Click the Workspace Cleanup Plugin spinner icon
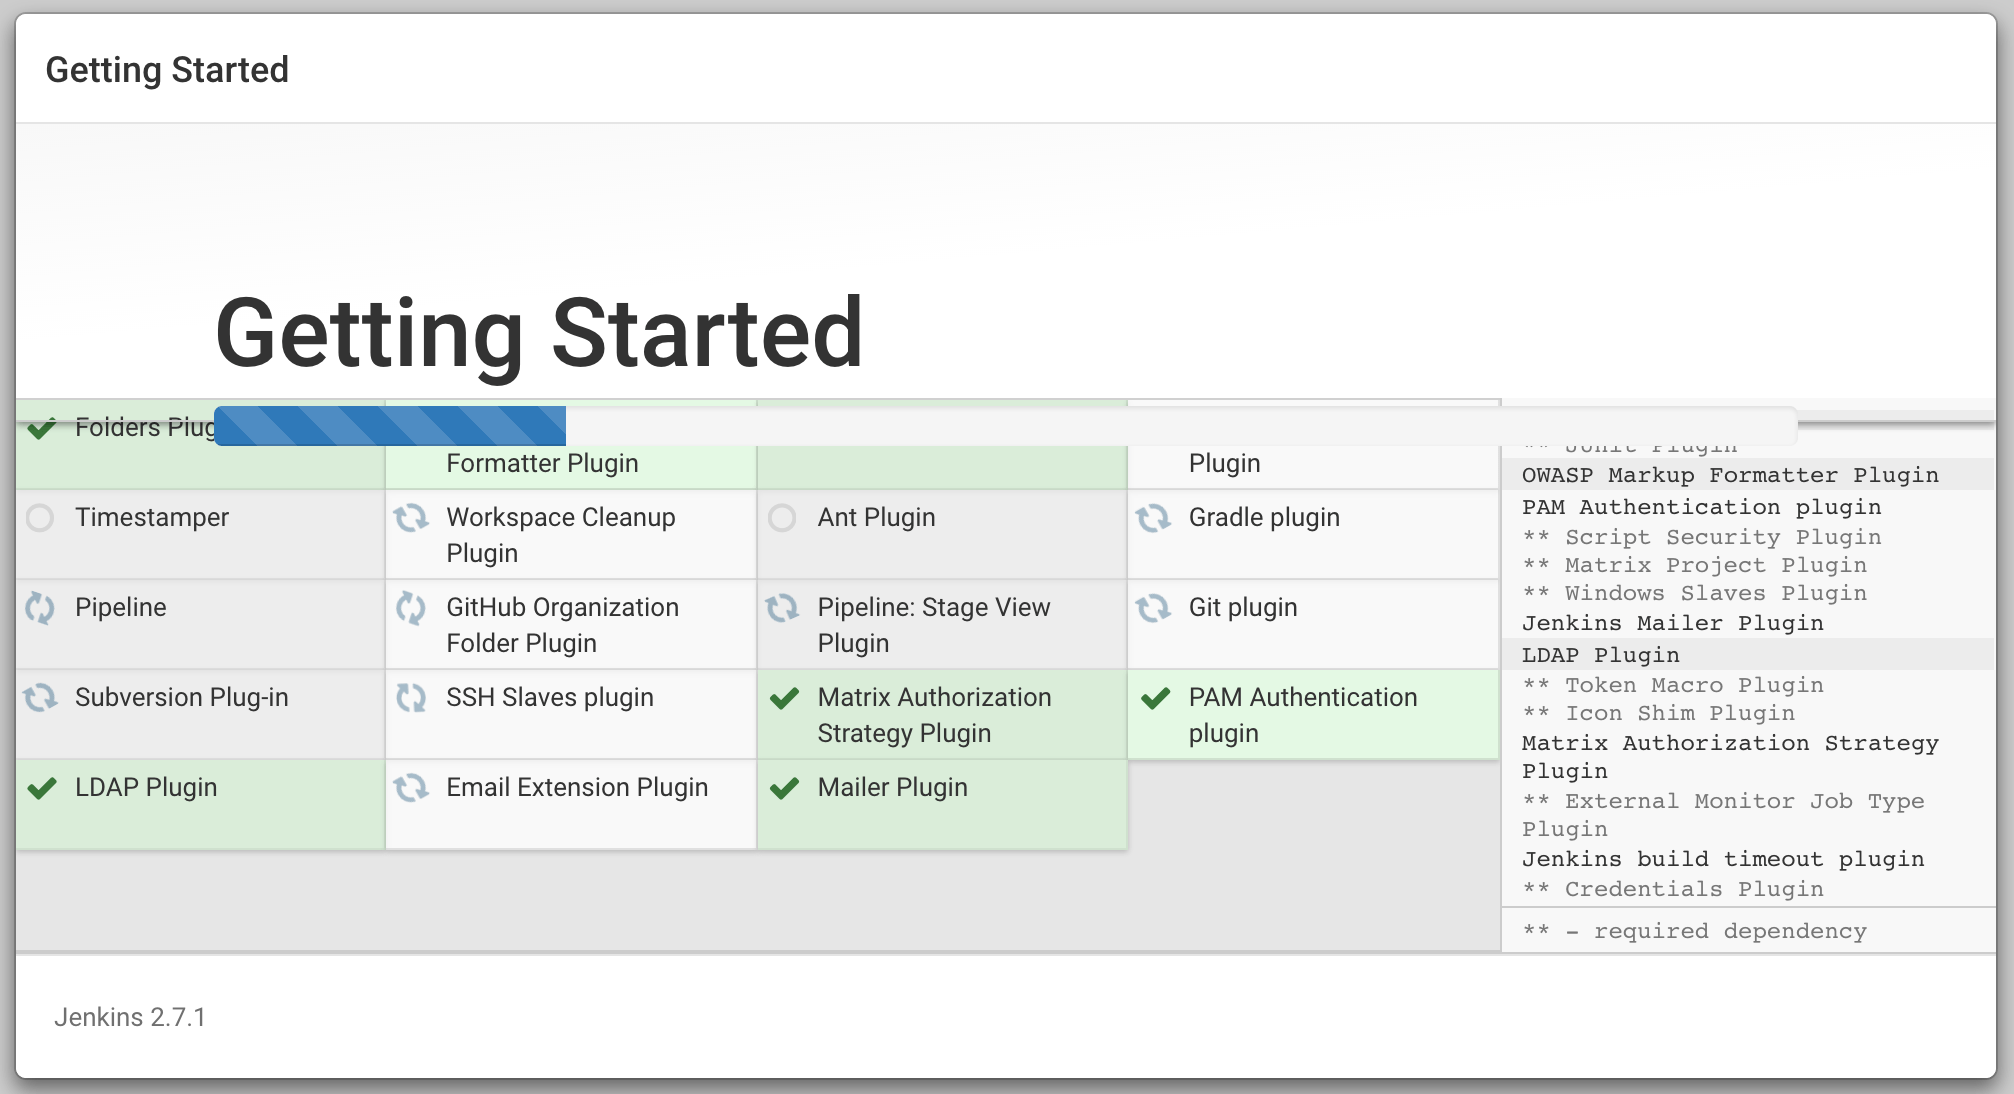This screenshot has height=1094, width=2014. point(411,518)
